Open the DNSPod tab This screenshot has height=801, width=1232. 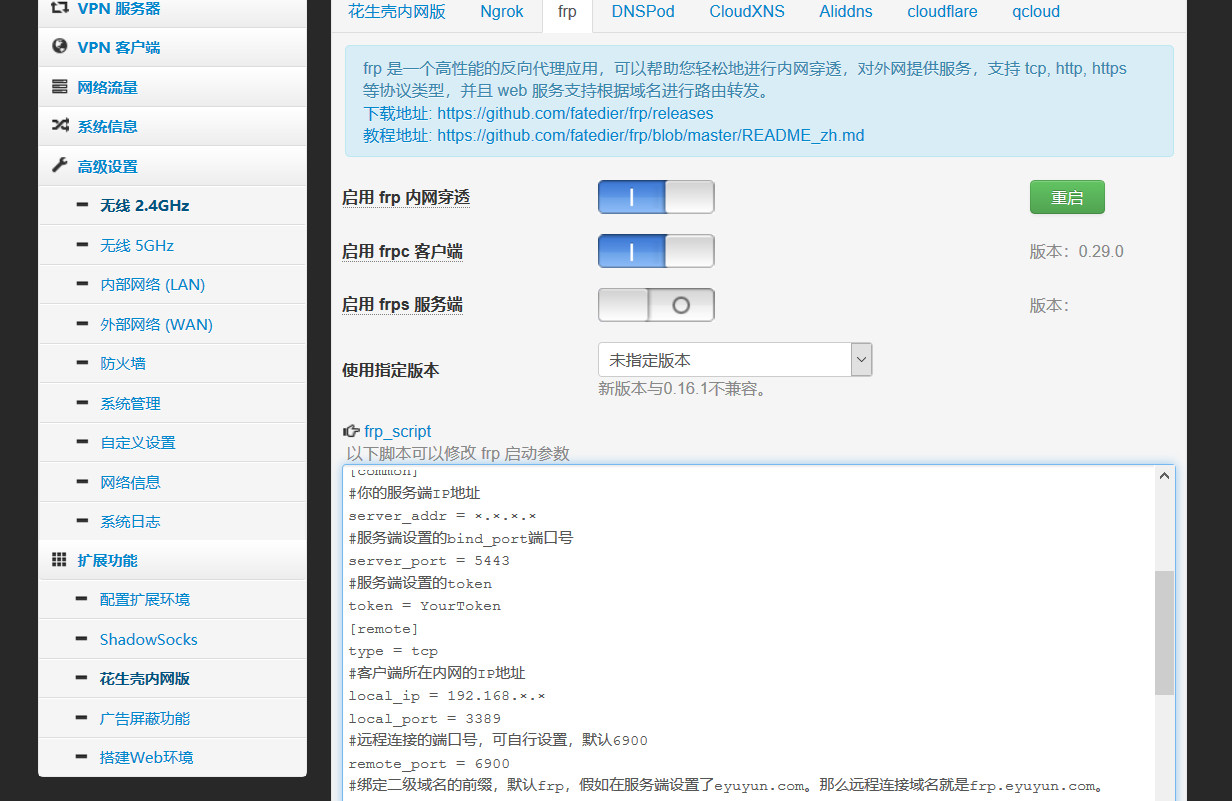(643, 12)
